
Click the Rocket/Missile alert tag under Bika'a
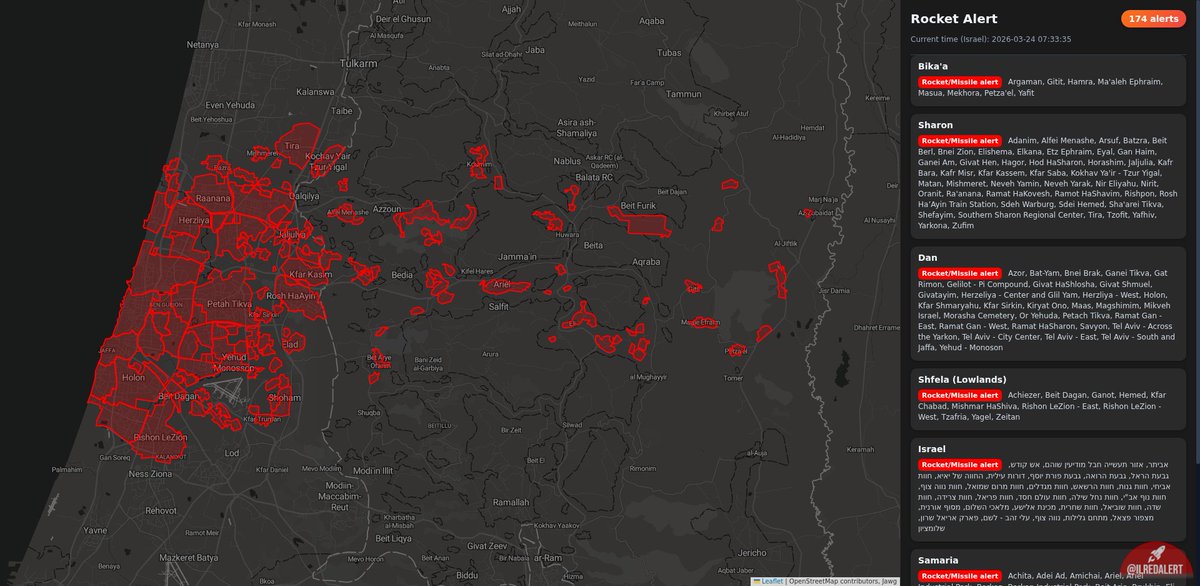tap(958, 81)
